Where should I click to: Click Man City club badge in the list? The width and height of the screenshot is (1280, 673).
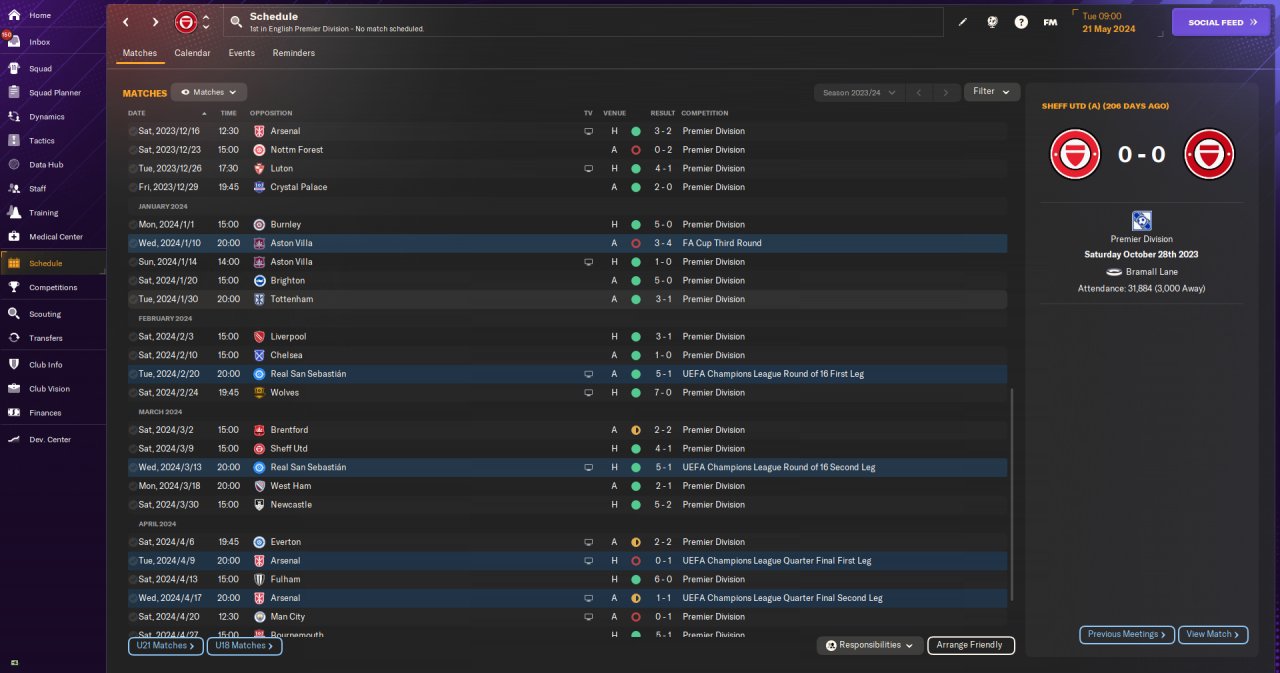(259, 617)
